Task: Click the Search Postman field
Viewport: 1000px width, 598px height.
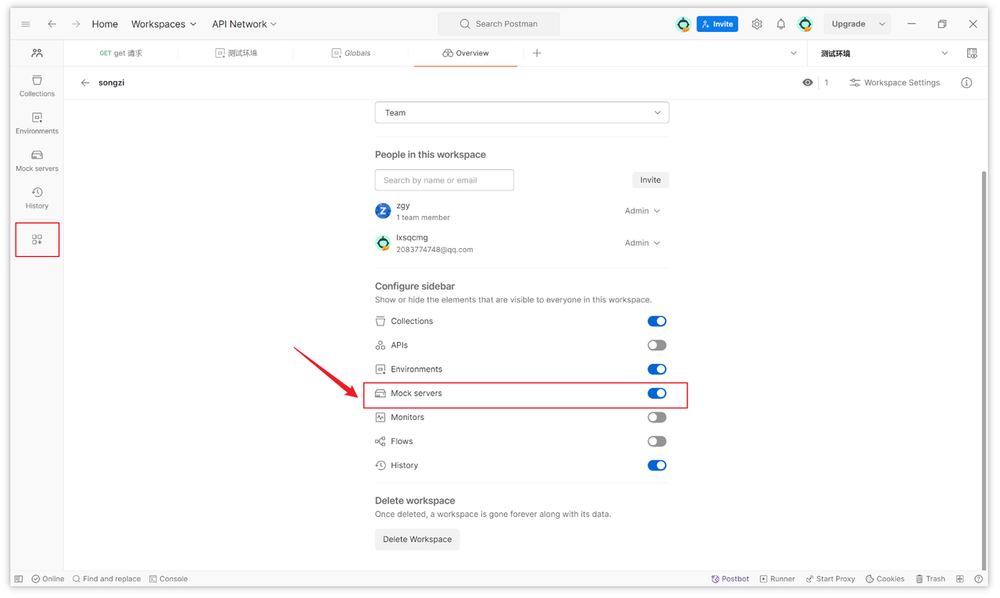Action: (x=499, y=24)
